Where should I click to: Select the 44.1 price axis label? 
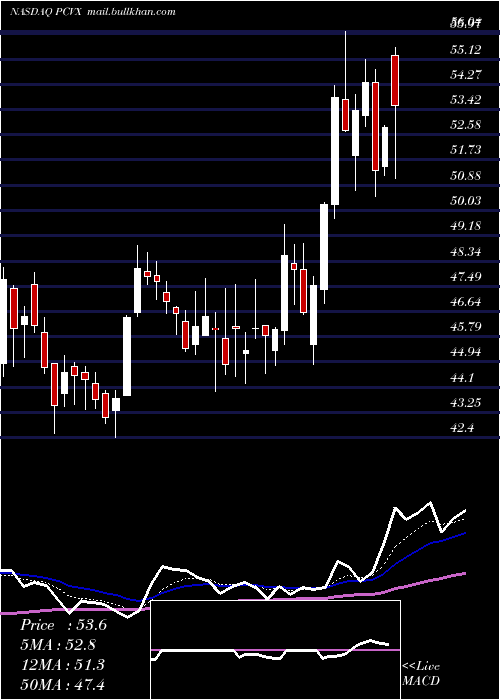coord(462,378)
